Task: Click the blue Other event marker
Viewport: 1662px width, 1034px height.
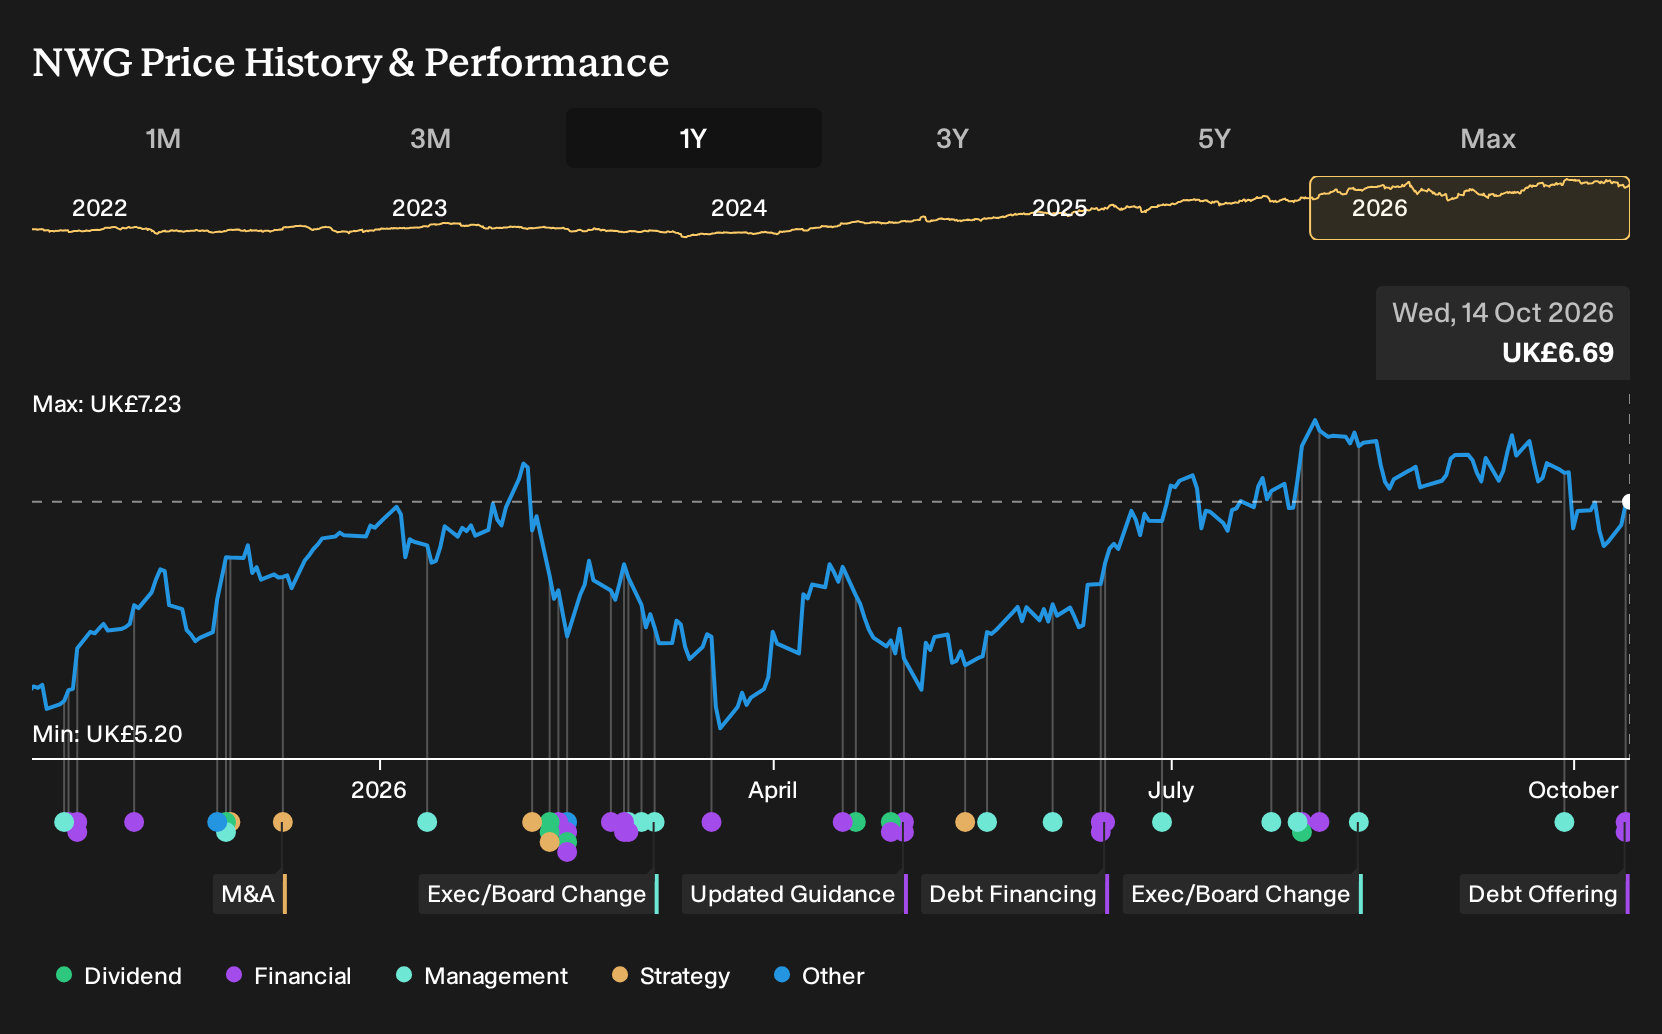Action: pyautogui.click(x=217, y=822)
